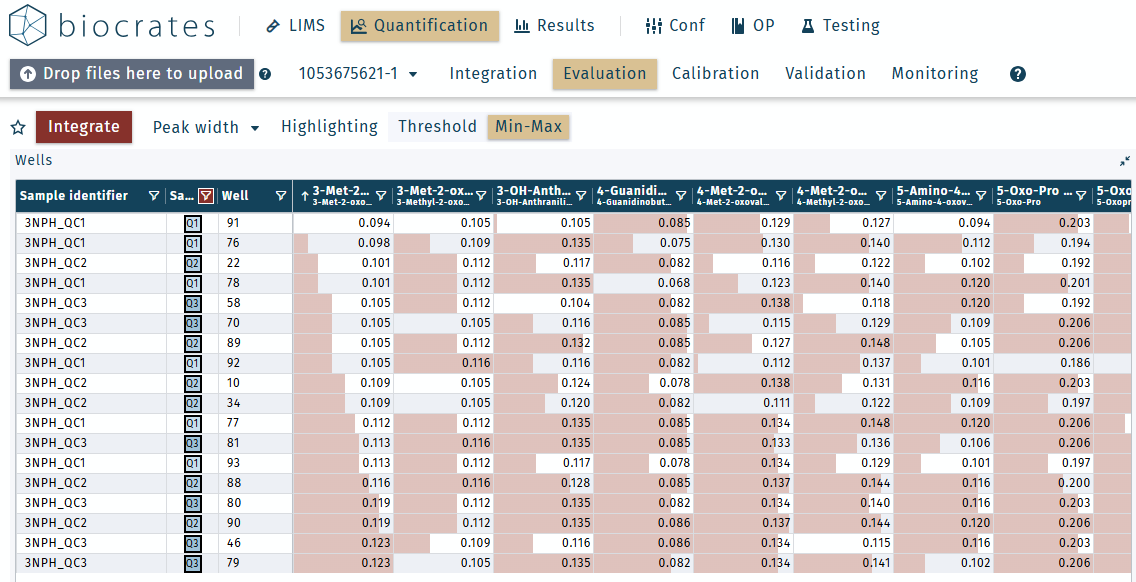Image resolution: width=1136 pixels, height=582 pixels.
Task: Filter the 4-Met-2-oxoval column
Action: (x=780, y=196)
